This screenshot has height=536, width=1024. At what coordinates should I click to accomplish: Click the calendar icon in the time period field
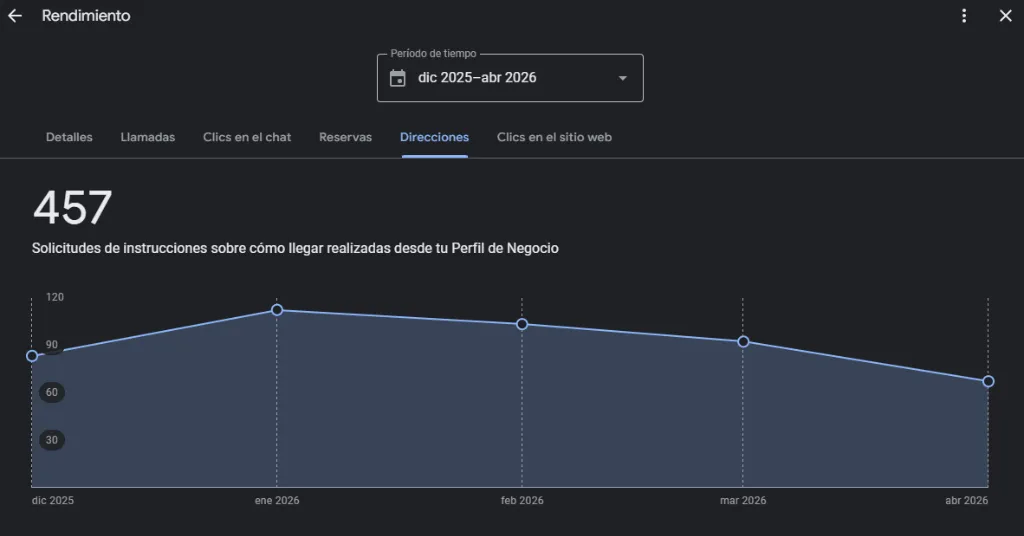[398, 78]
